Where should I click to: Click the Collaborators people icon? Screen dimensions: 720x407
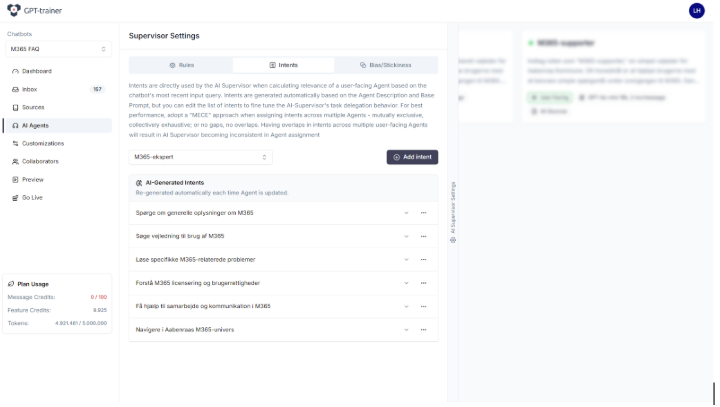click(x=15, y=162)
